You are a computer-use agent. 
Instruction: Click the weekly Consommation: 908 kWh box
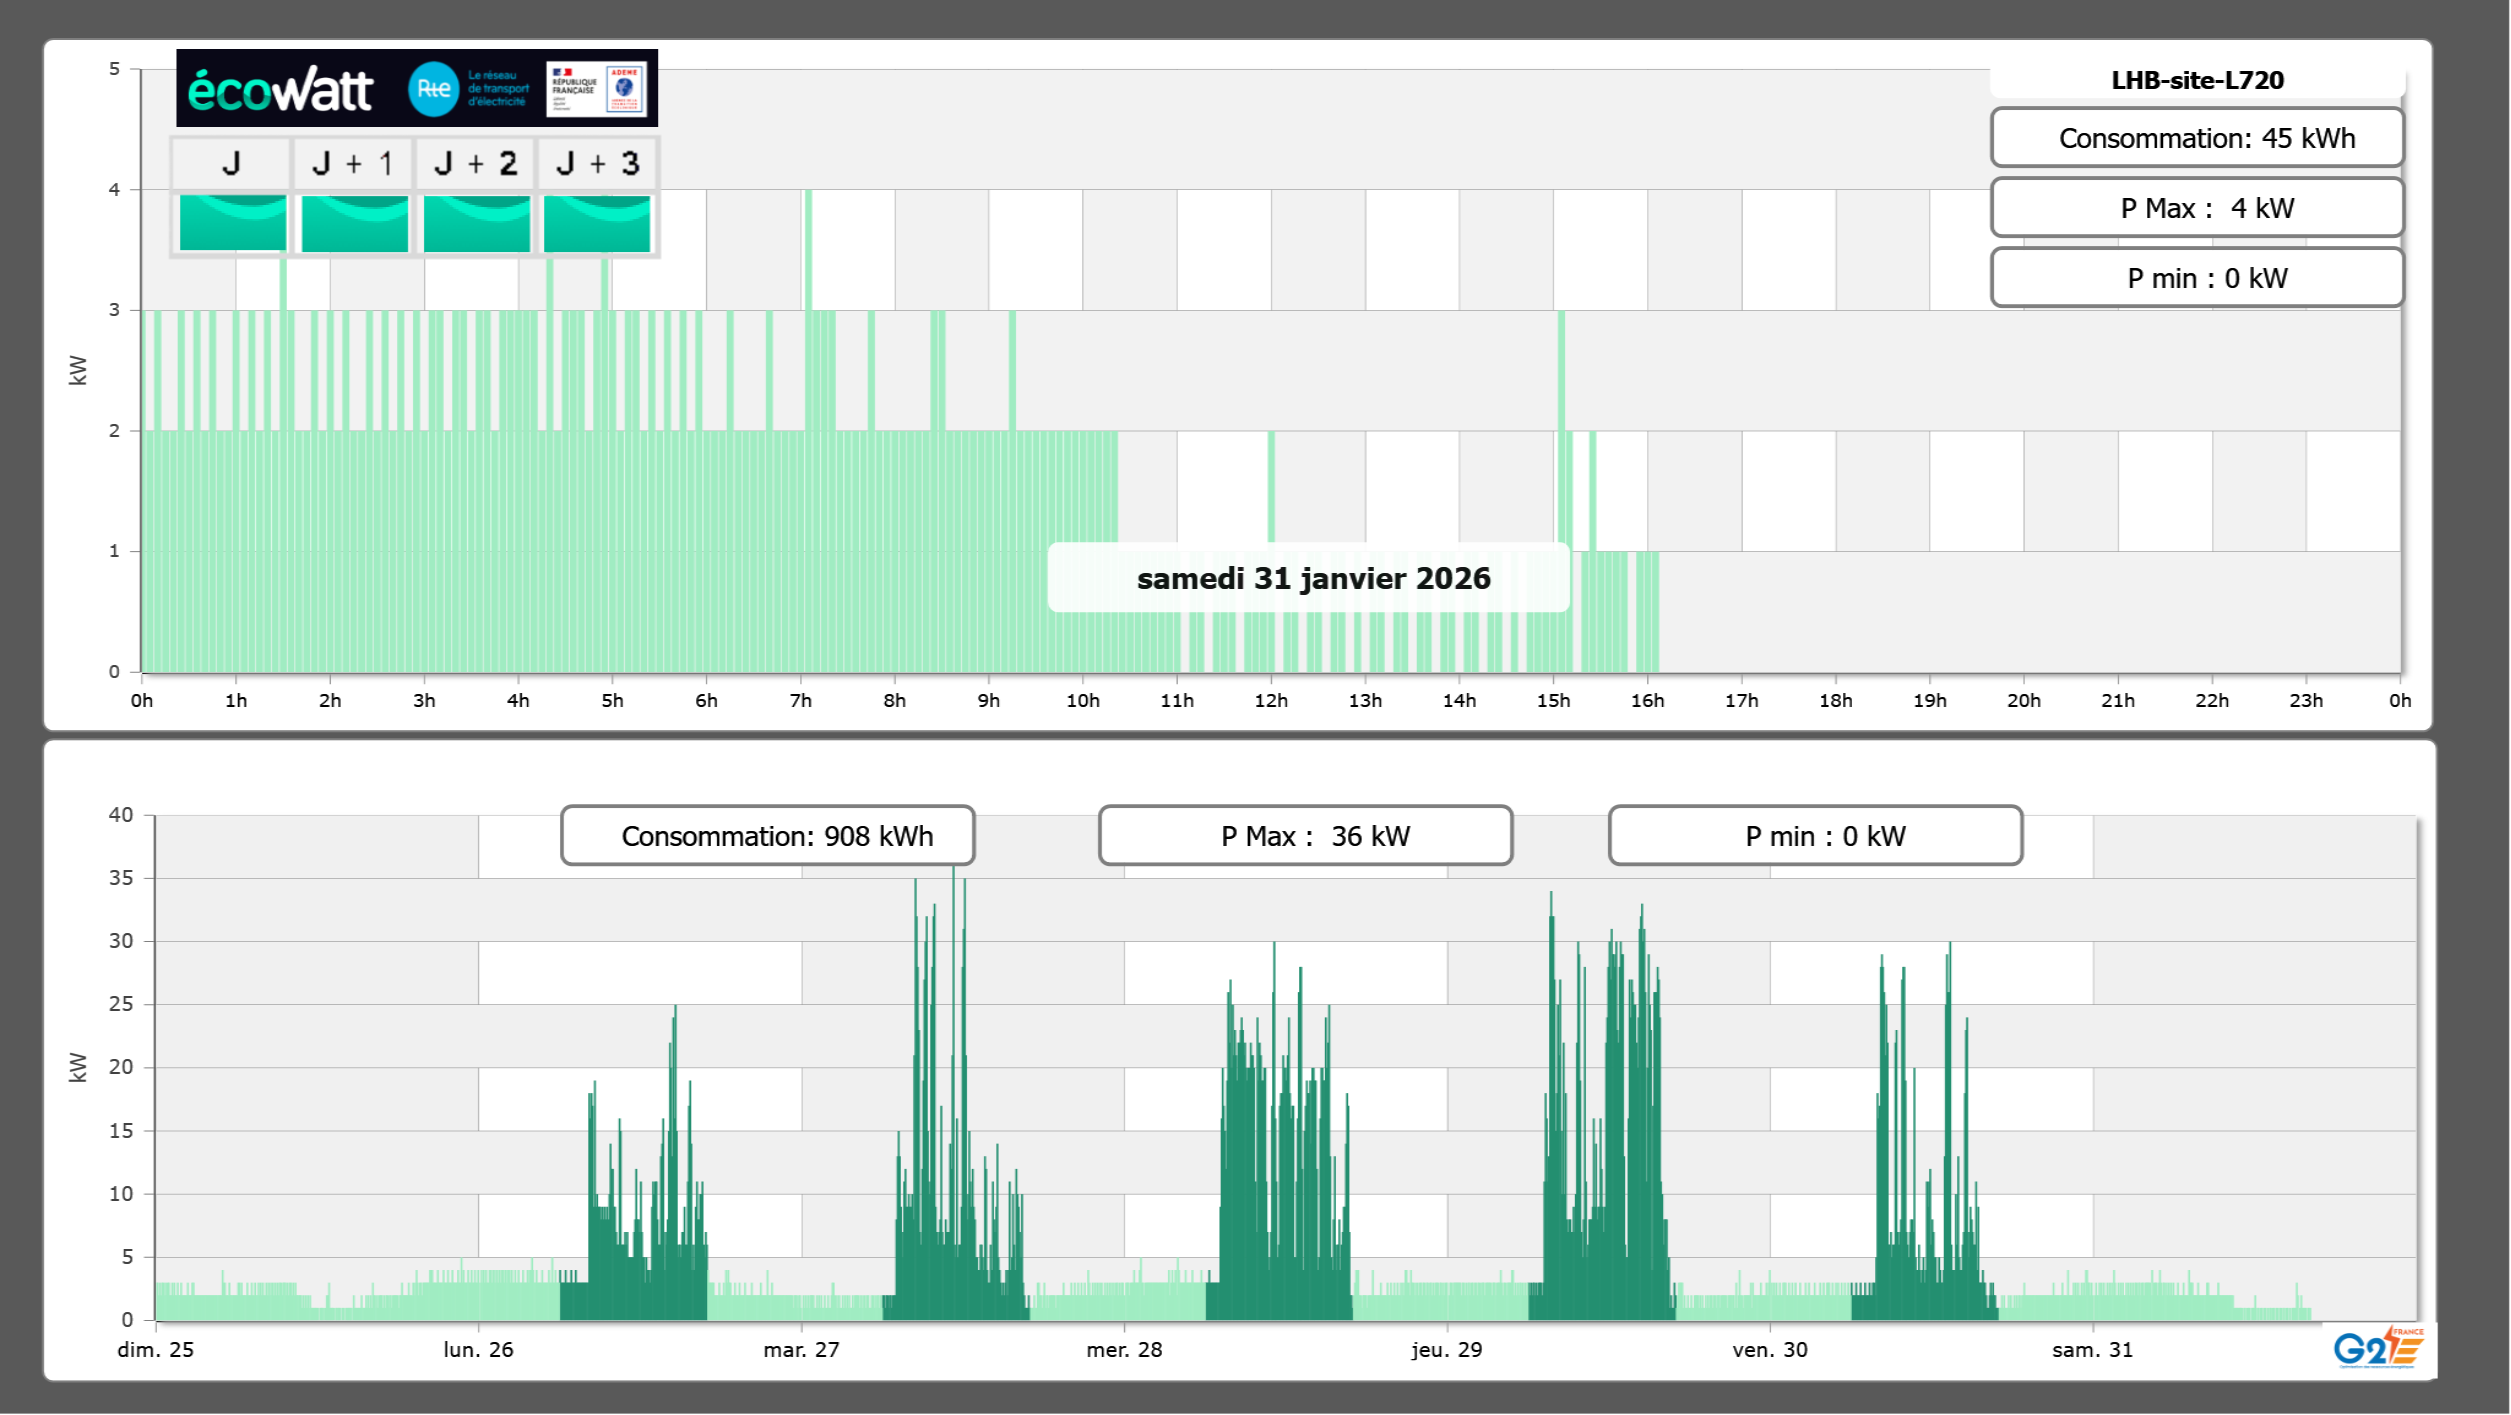[x=767, y=836]
